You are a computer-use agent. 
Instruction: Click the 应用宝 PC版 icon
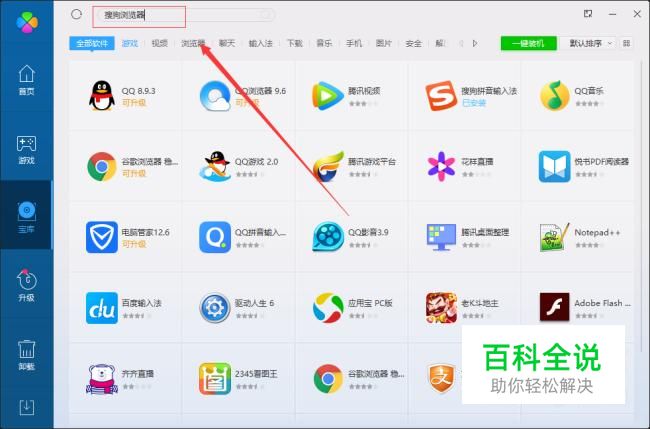pos(328,308)
